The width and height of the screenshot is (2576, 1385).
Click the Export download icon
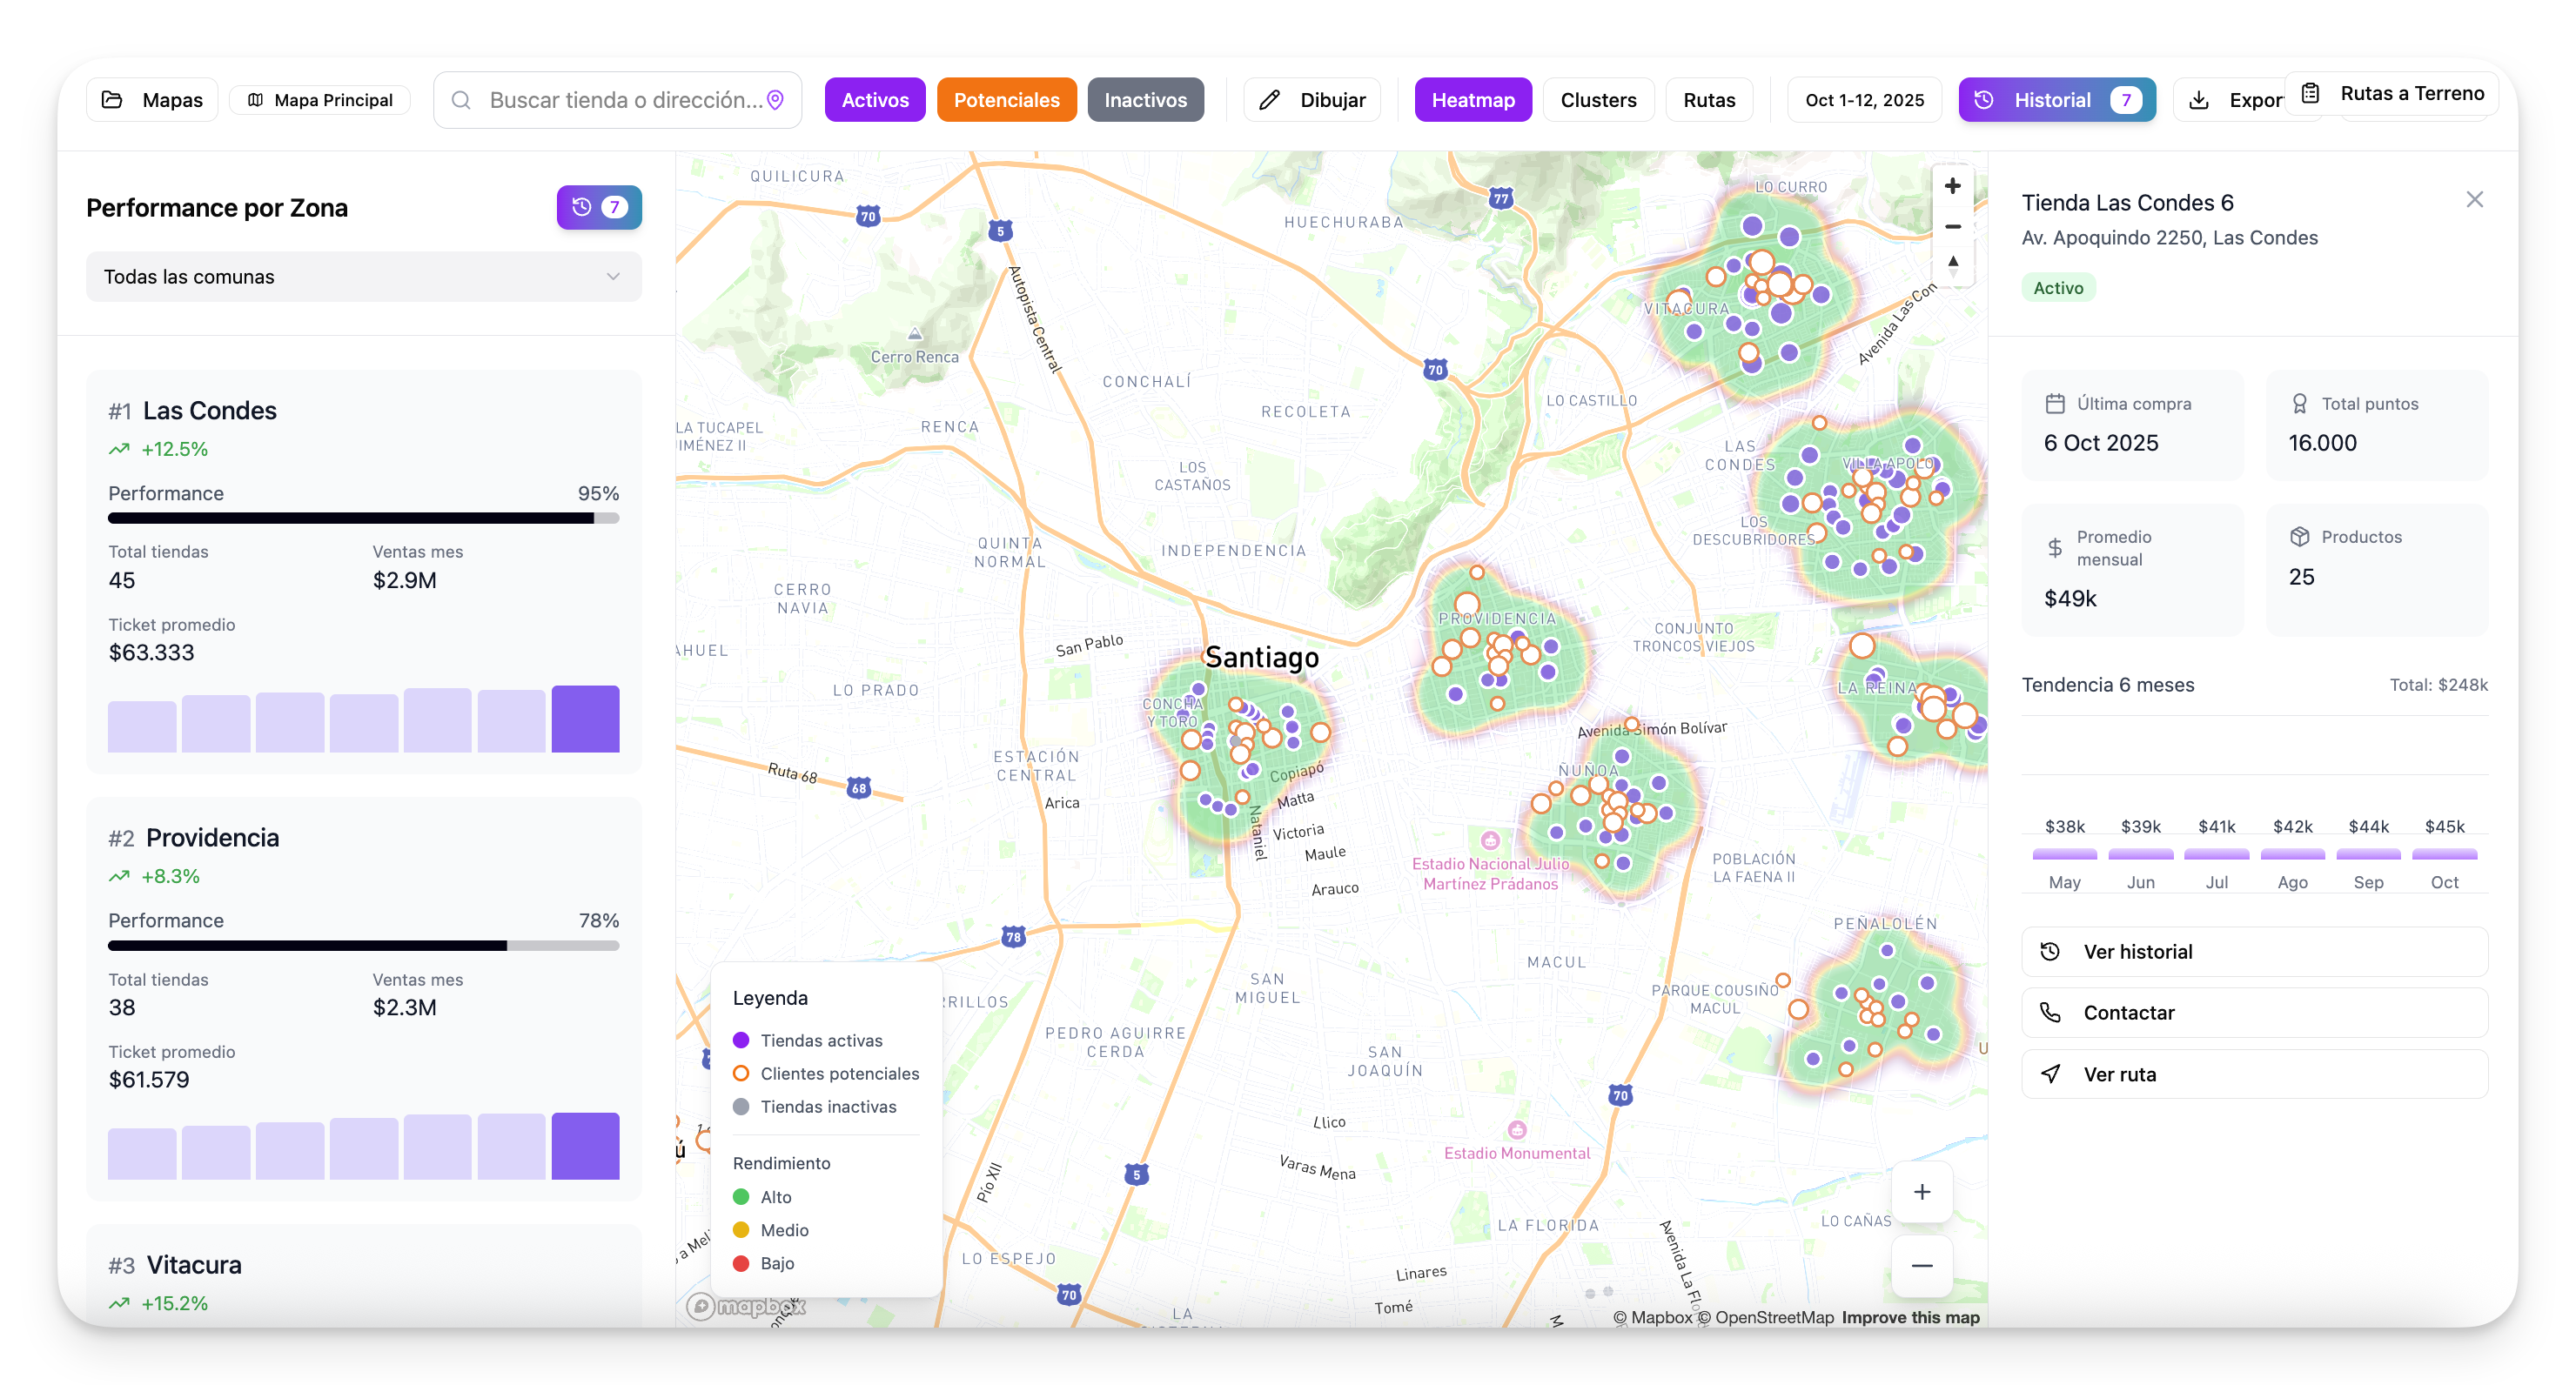click(2200, 99)
